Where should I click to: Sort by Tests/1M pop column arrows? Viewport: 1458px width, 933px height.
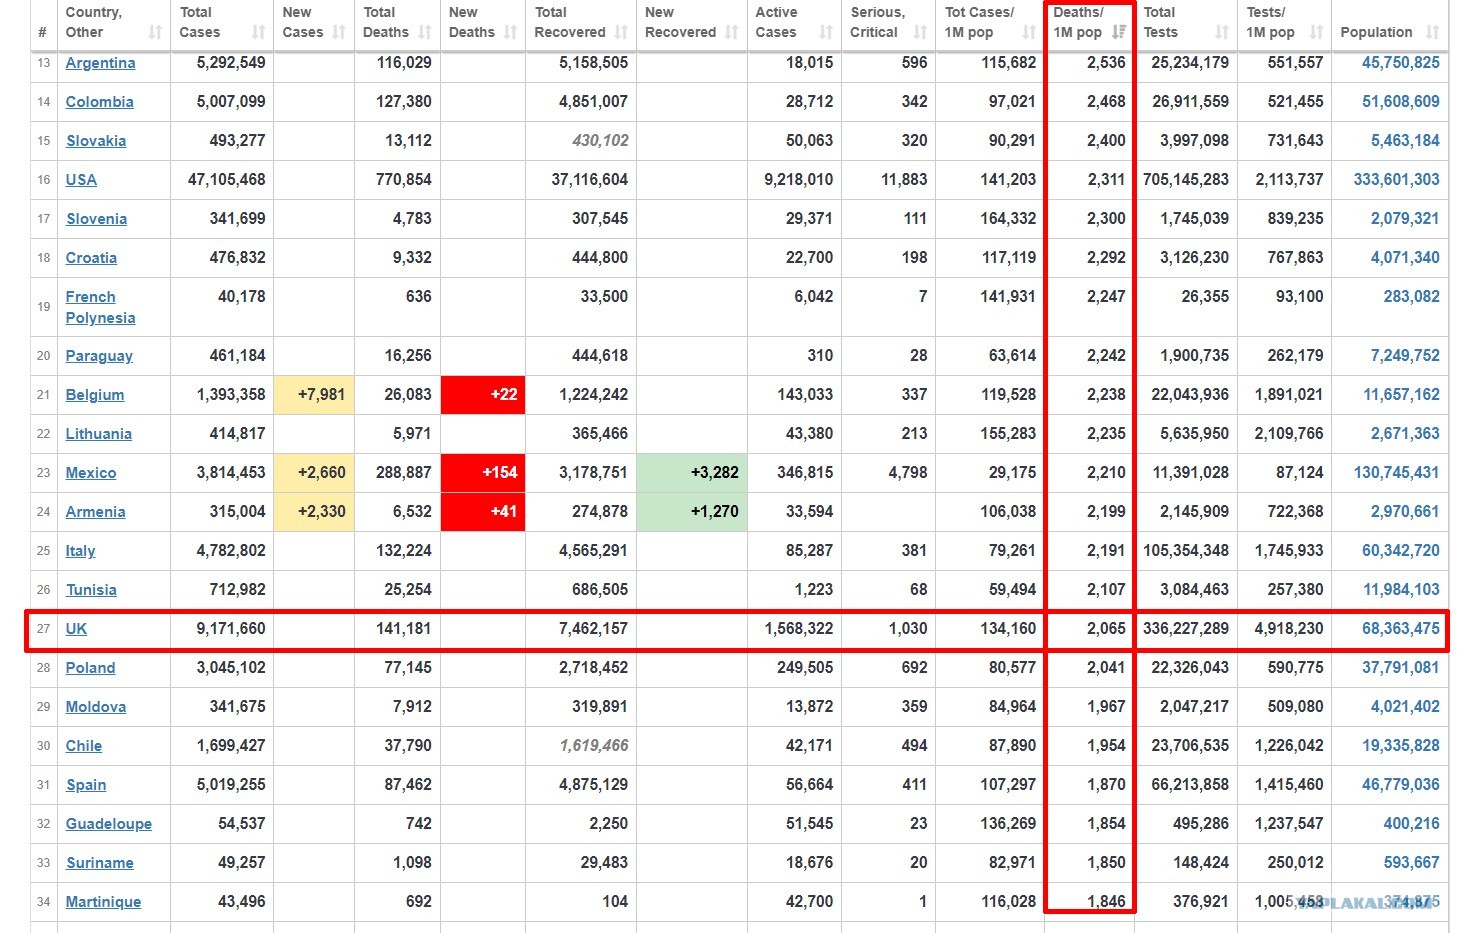tap(1316, 32)
